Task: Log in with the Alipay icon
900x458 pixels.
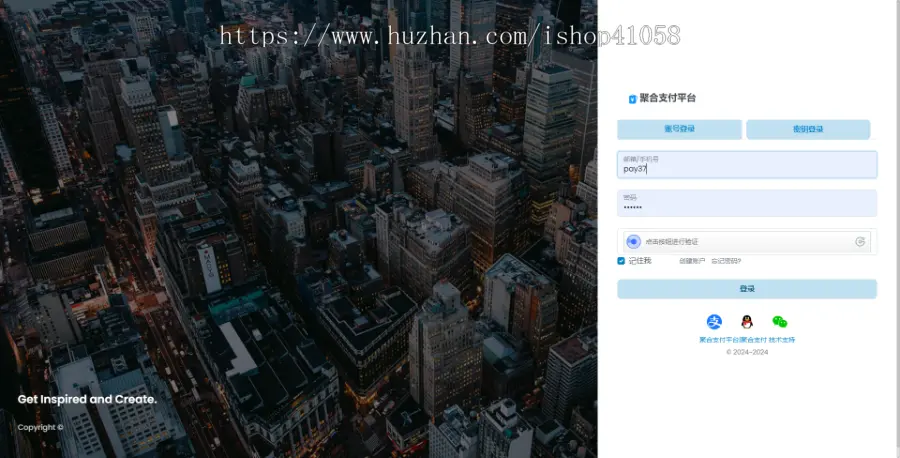Action: pyautogui.click(x=714, y=321)
